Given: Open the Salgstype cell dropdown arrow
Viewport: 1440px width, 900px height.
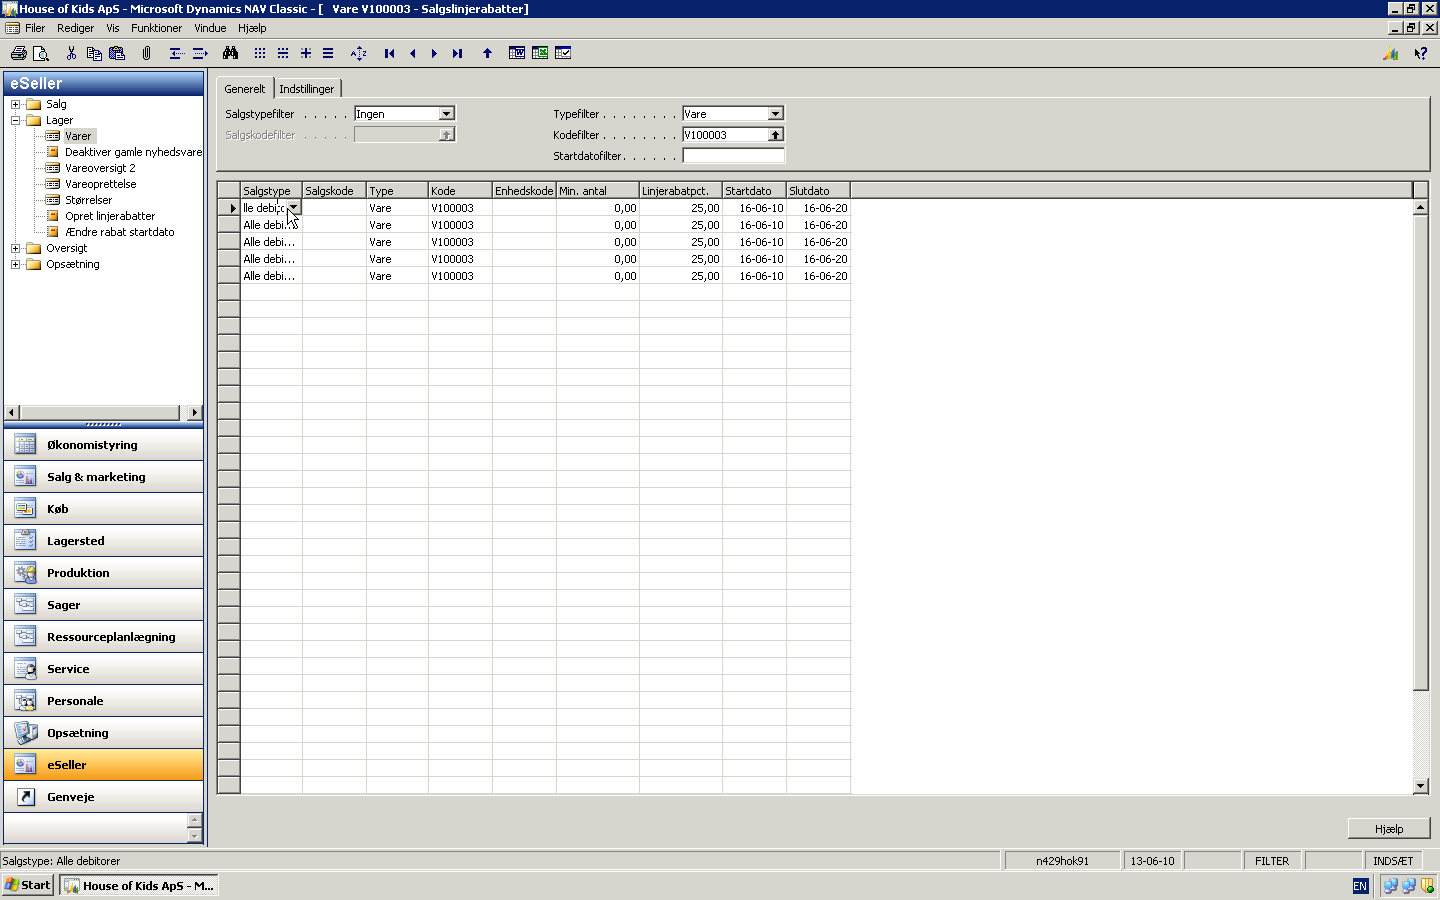Looking at the screenshot, I should pos(293,208).
